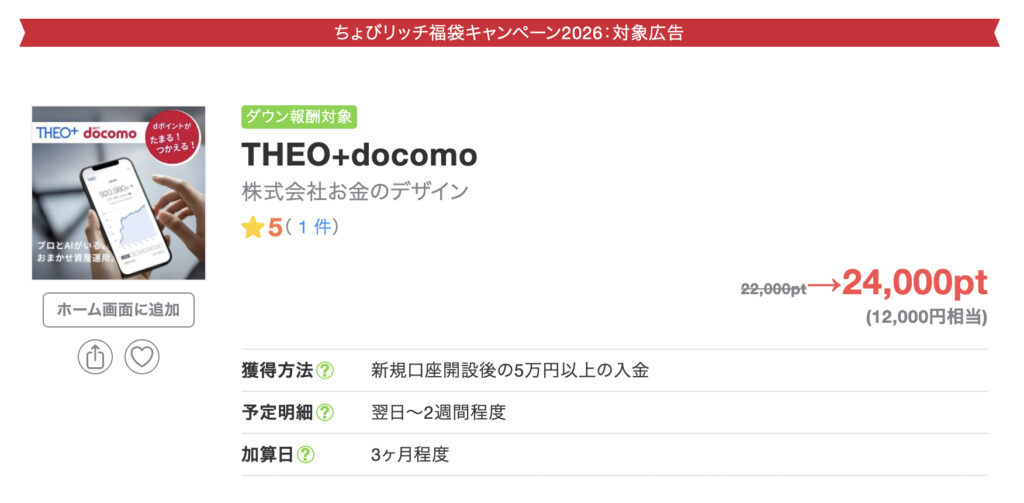
Task: Click the THEO+docomo title heading
Action: tap(359, 155)
